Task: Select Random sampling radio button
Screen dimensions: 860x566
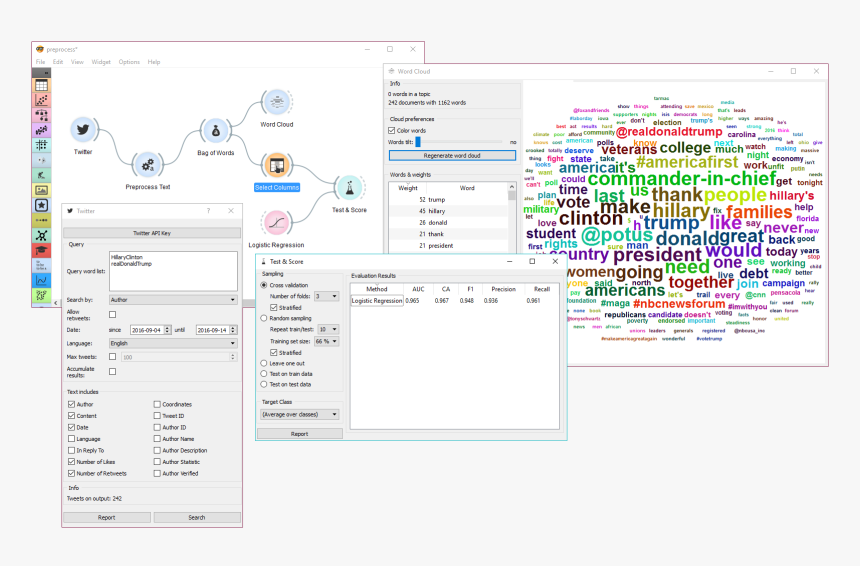Action: [x=264, y=318]
